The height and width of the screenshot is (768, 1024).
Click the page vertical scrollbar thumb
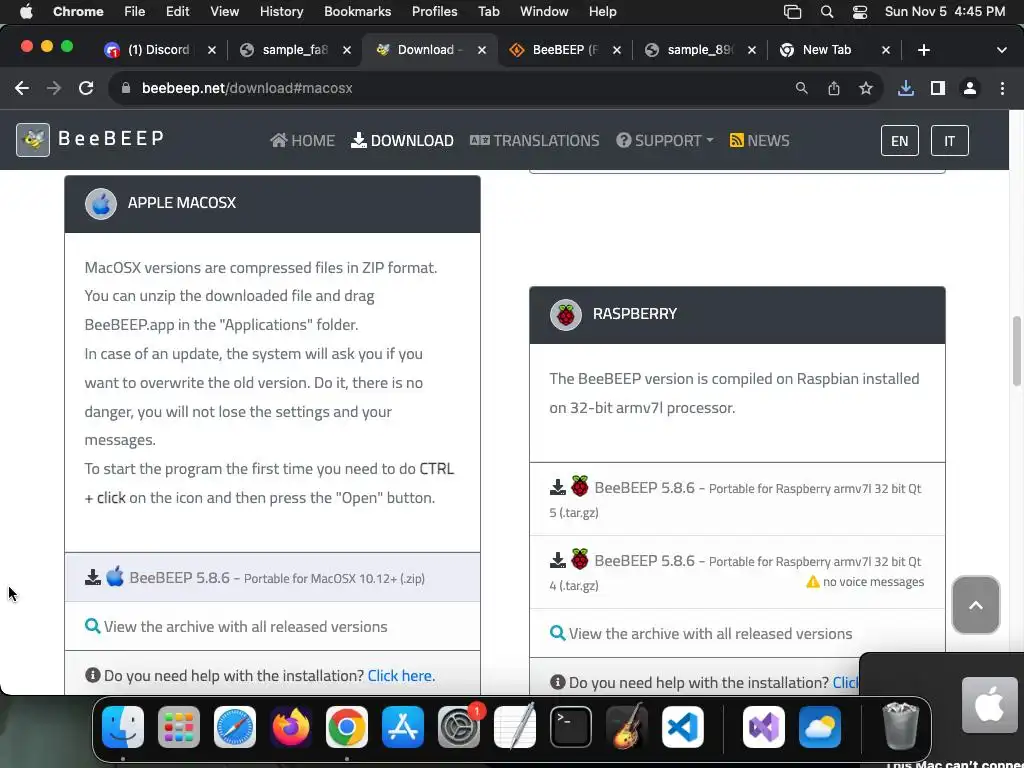pyautogui.click(x=1016, y=351)
